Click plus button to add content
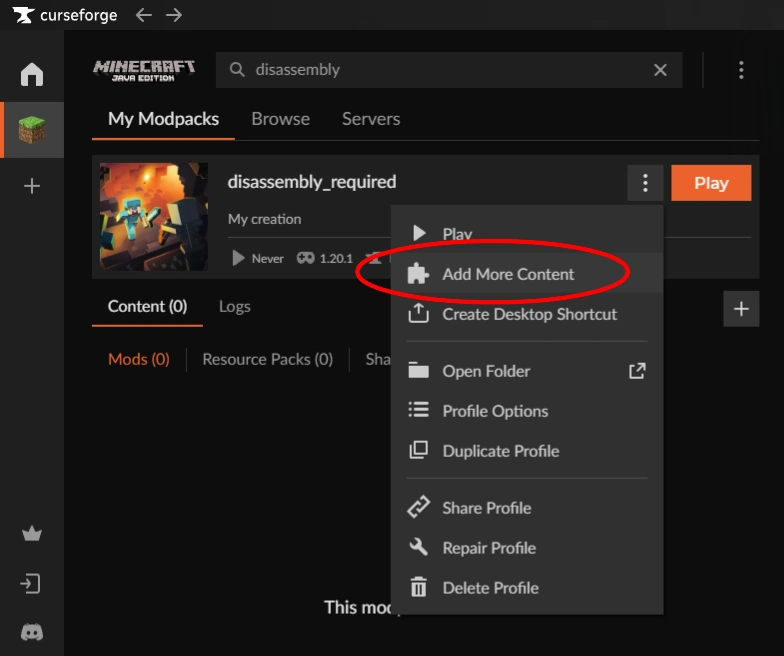The image size is (784, 656). pos(741,309)
